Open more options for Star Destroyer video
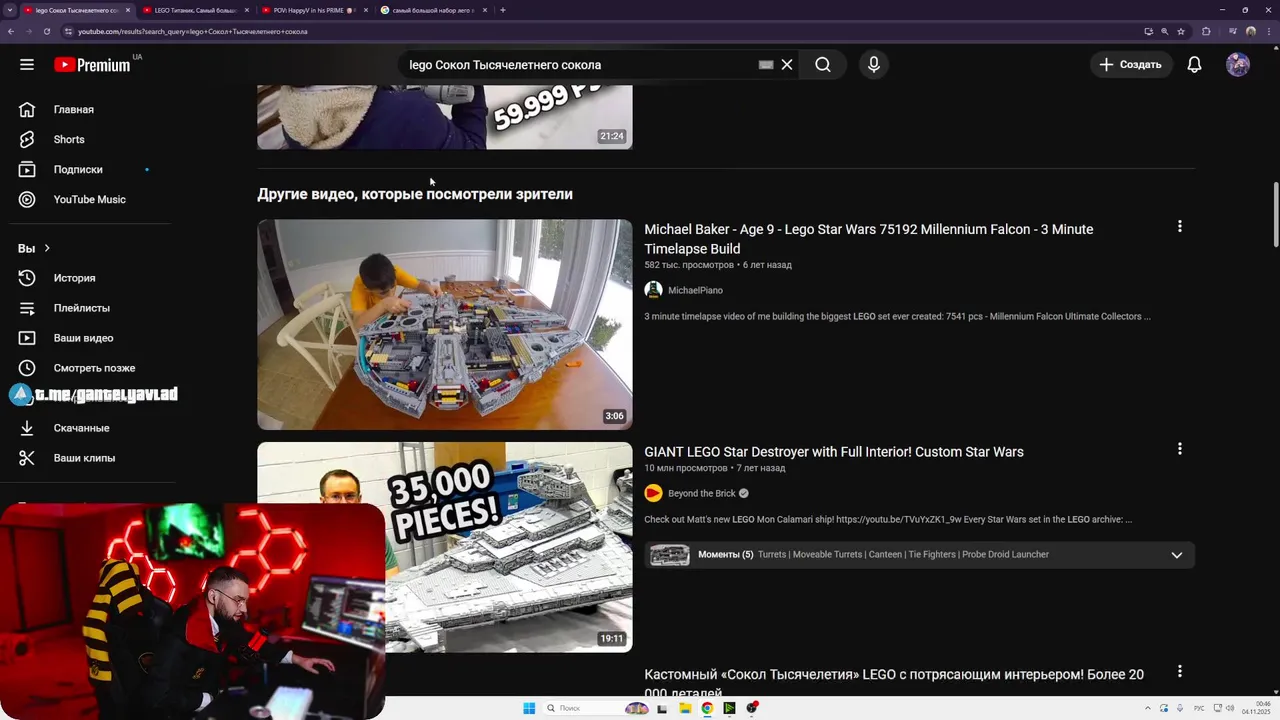1280x720 pixels. 1179,450
